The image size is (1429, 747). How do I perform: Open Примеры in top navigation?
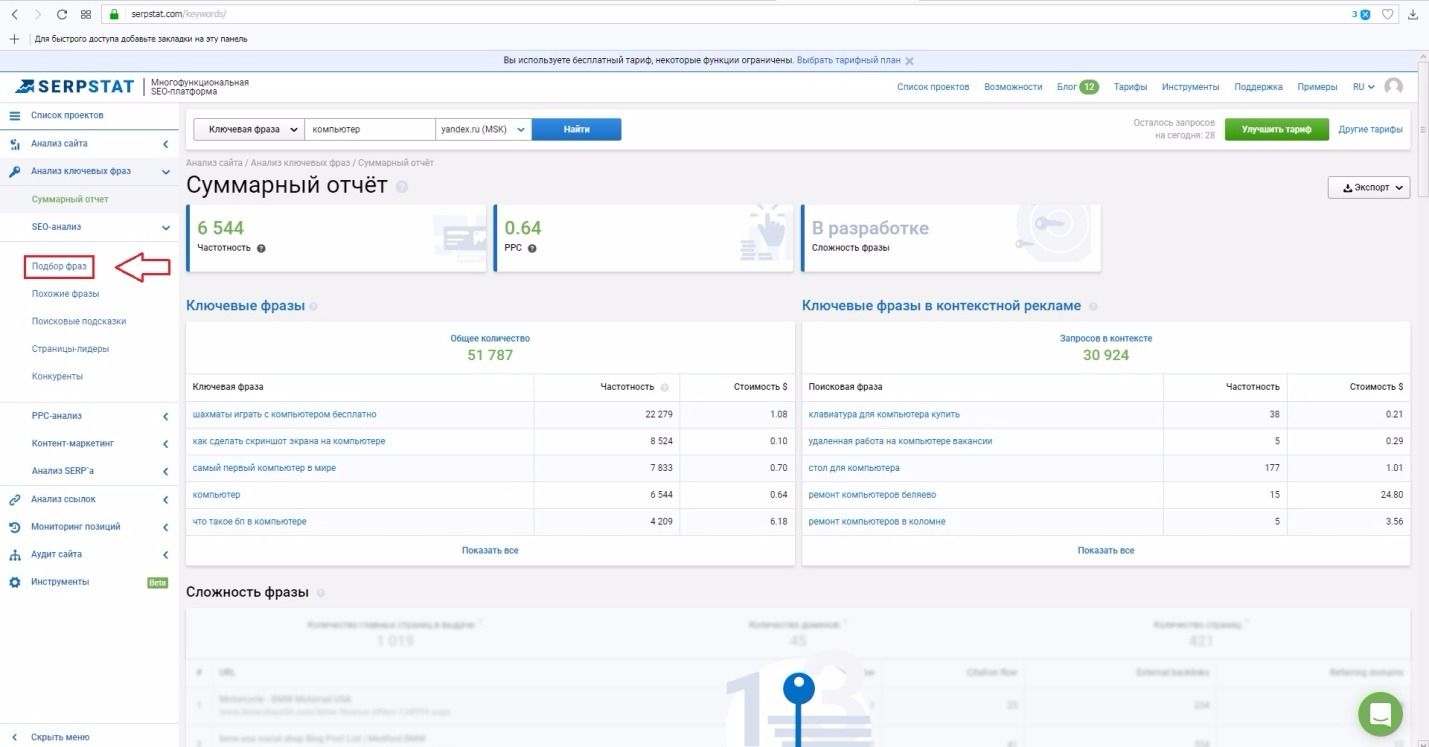(1317, 87)
